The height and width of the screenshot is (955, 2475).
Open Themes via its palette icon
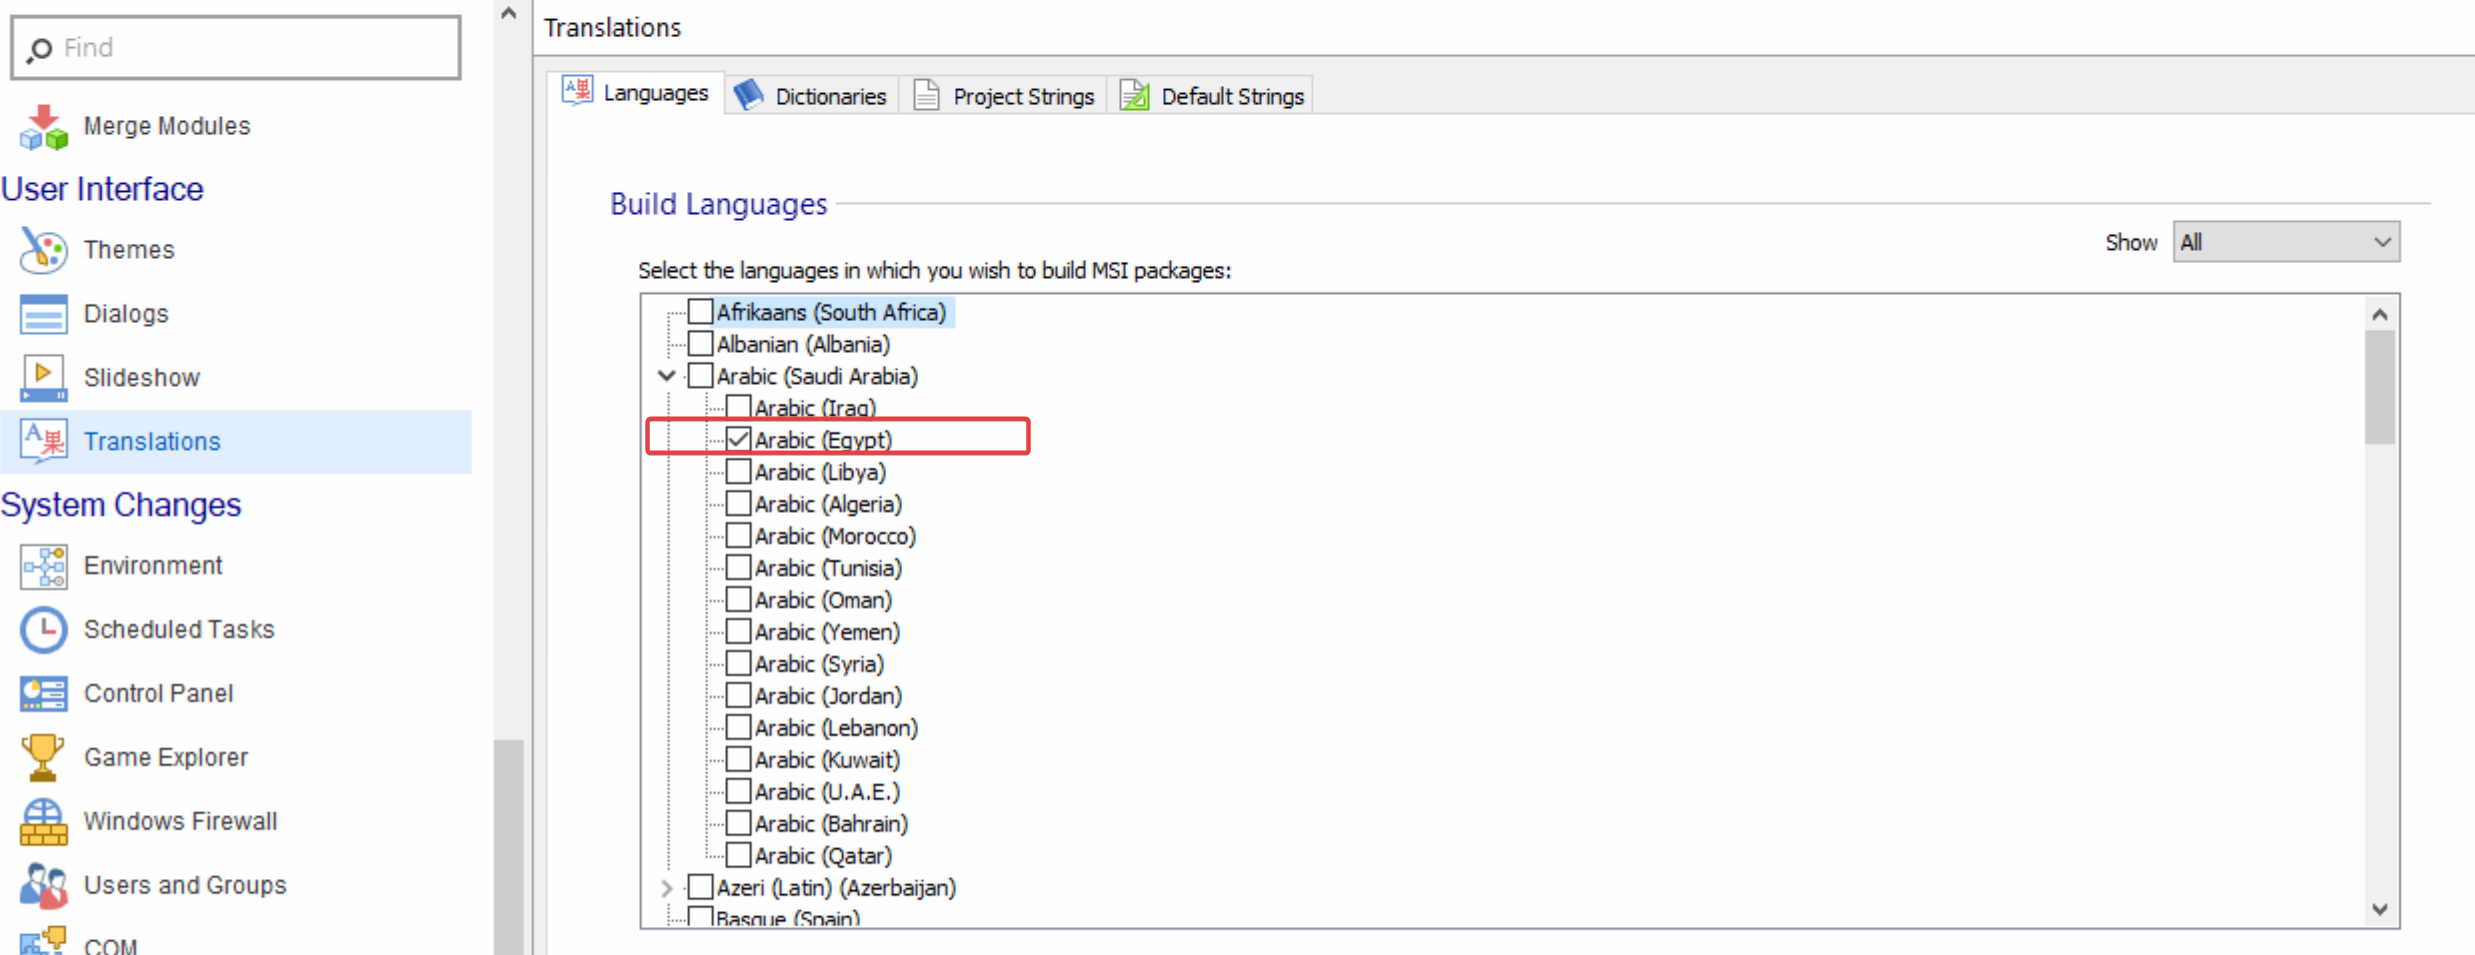pos(43,250)
